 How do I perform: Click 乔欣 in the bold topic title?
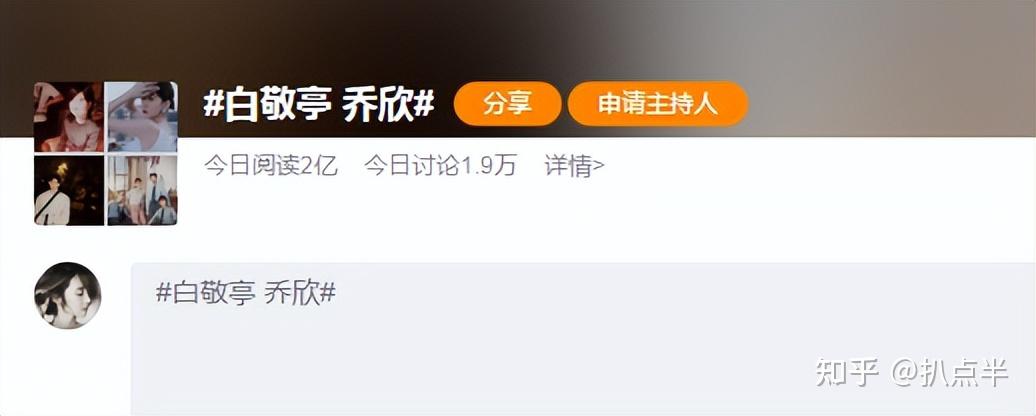[x=377, y=104]
